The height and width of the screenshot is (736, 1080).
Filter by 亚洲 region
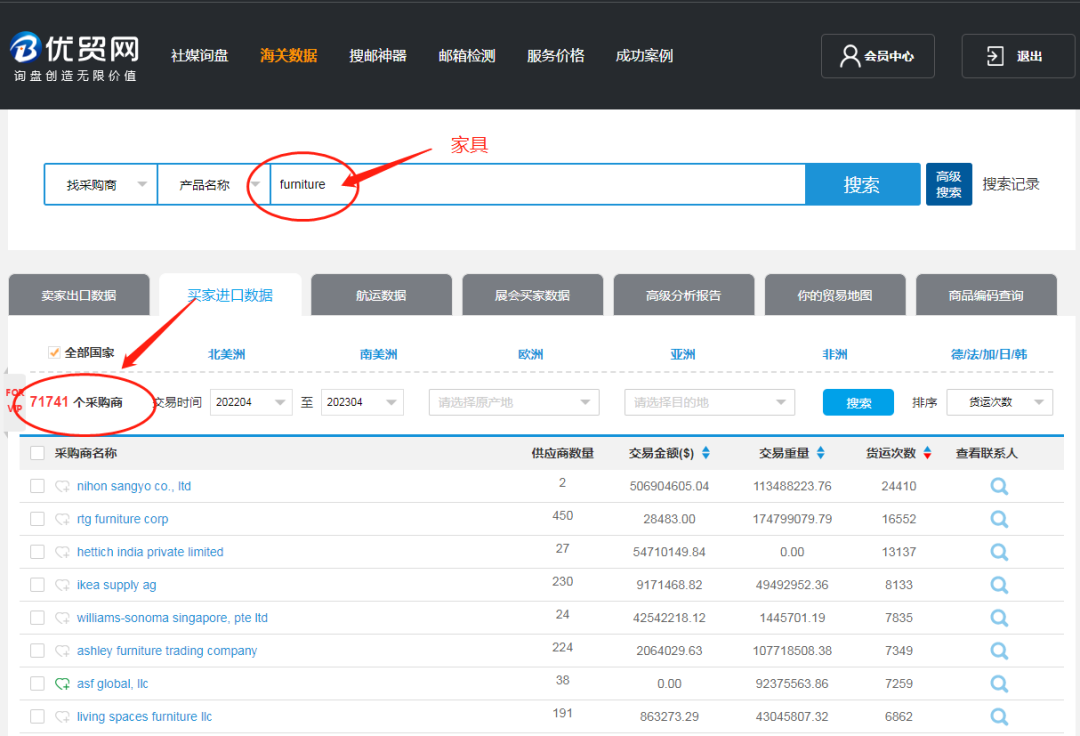[683, 355]
